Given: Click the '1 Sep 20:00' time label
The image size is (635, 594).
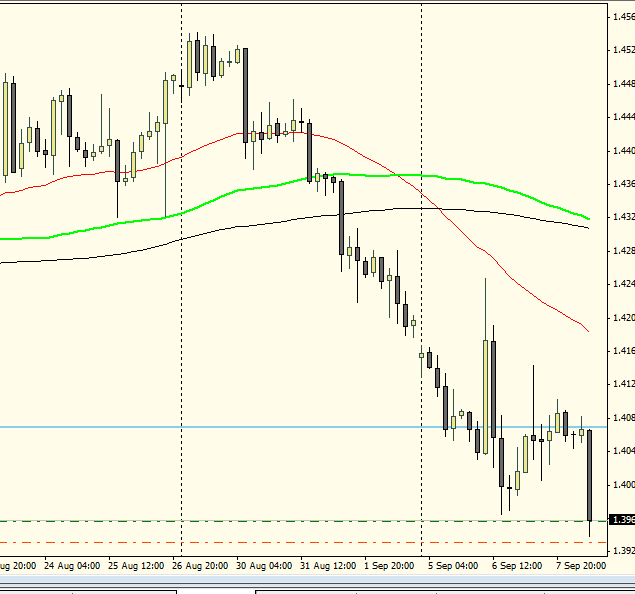Looking at the screenshot, I should 389,566.
